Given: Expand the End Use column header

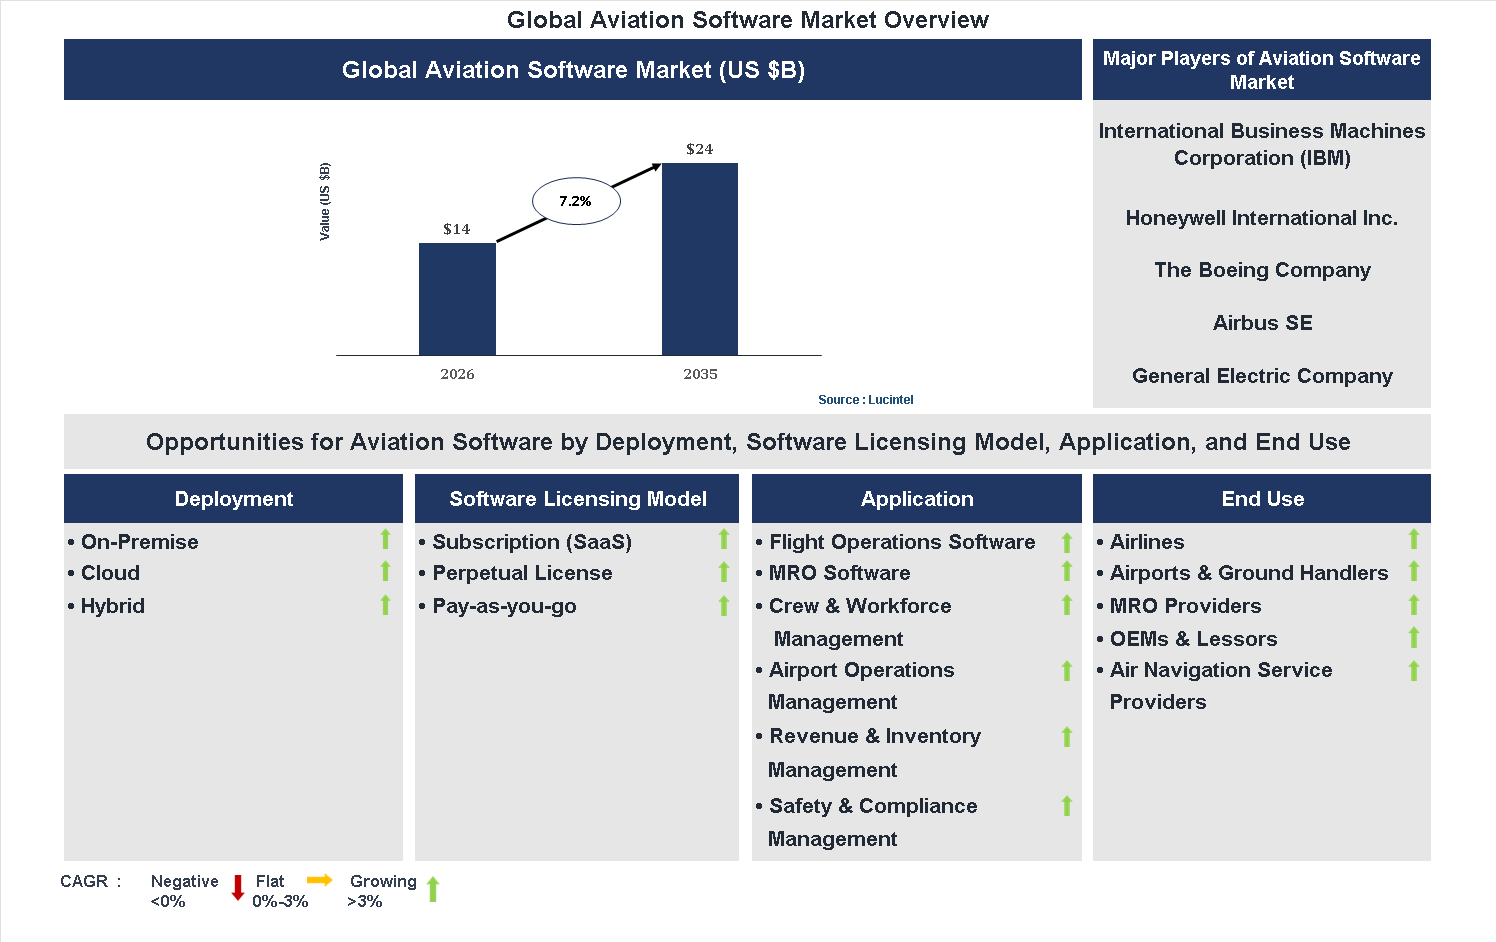Looking at the screenshot, I should [x=1262, y=498].
